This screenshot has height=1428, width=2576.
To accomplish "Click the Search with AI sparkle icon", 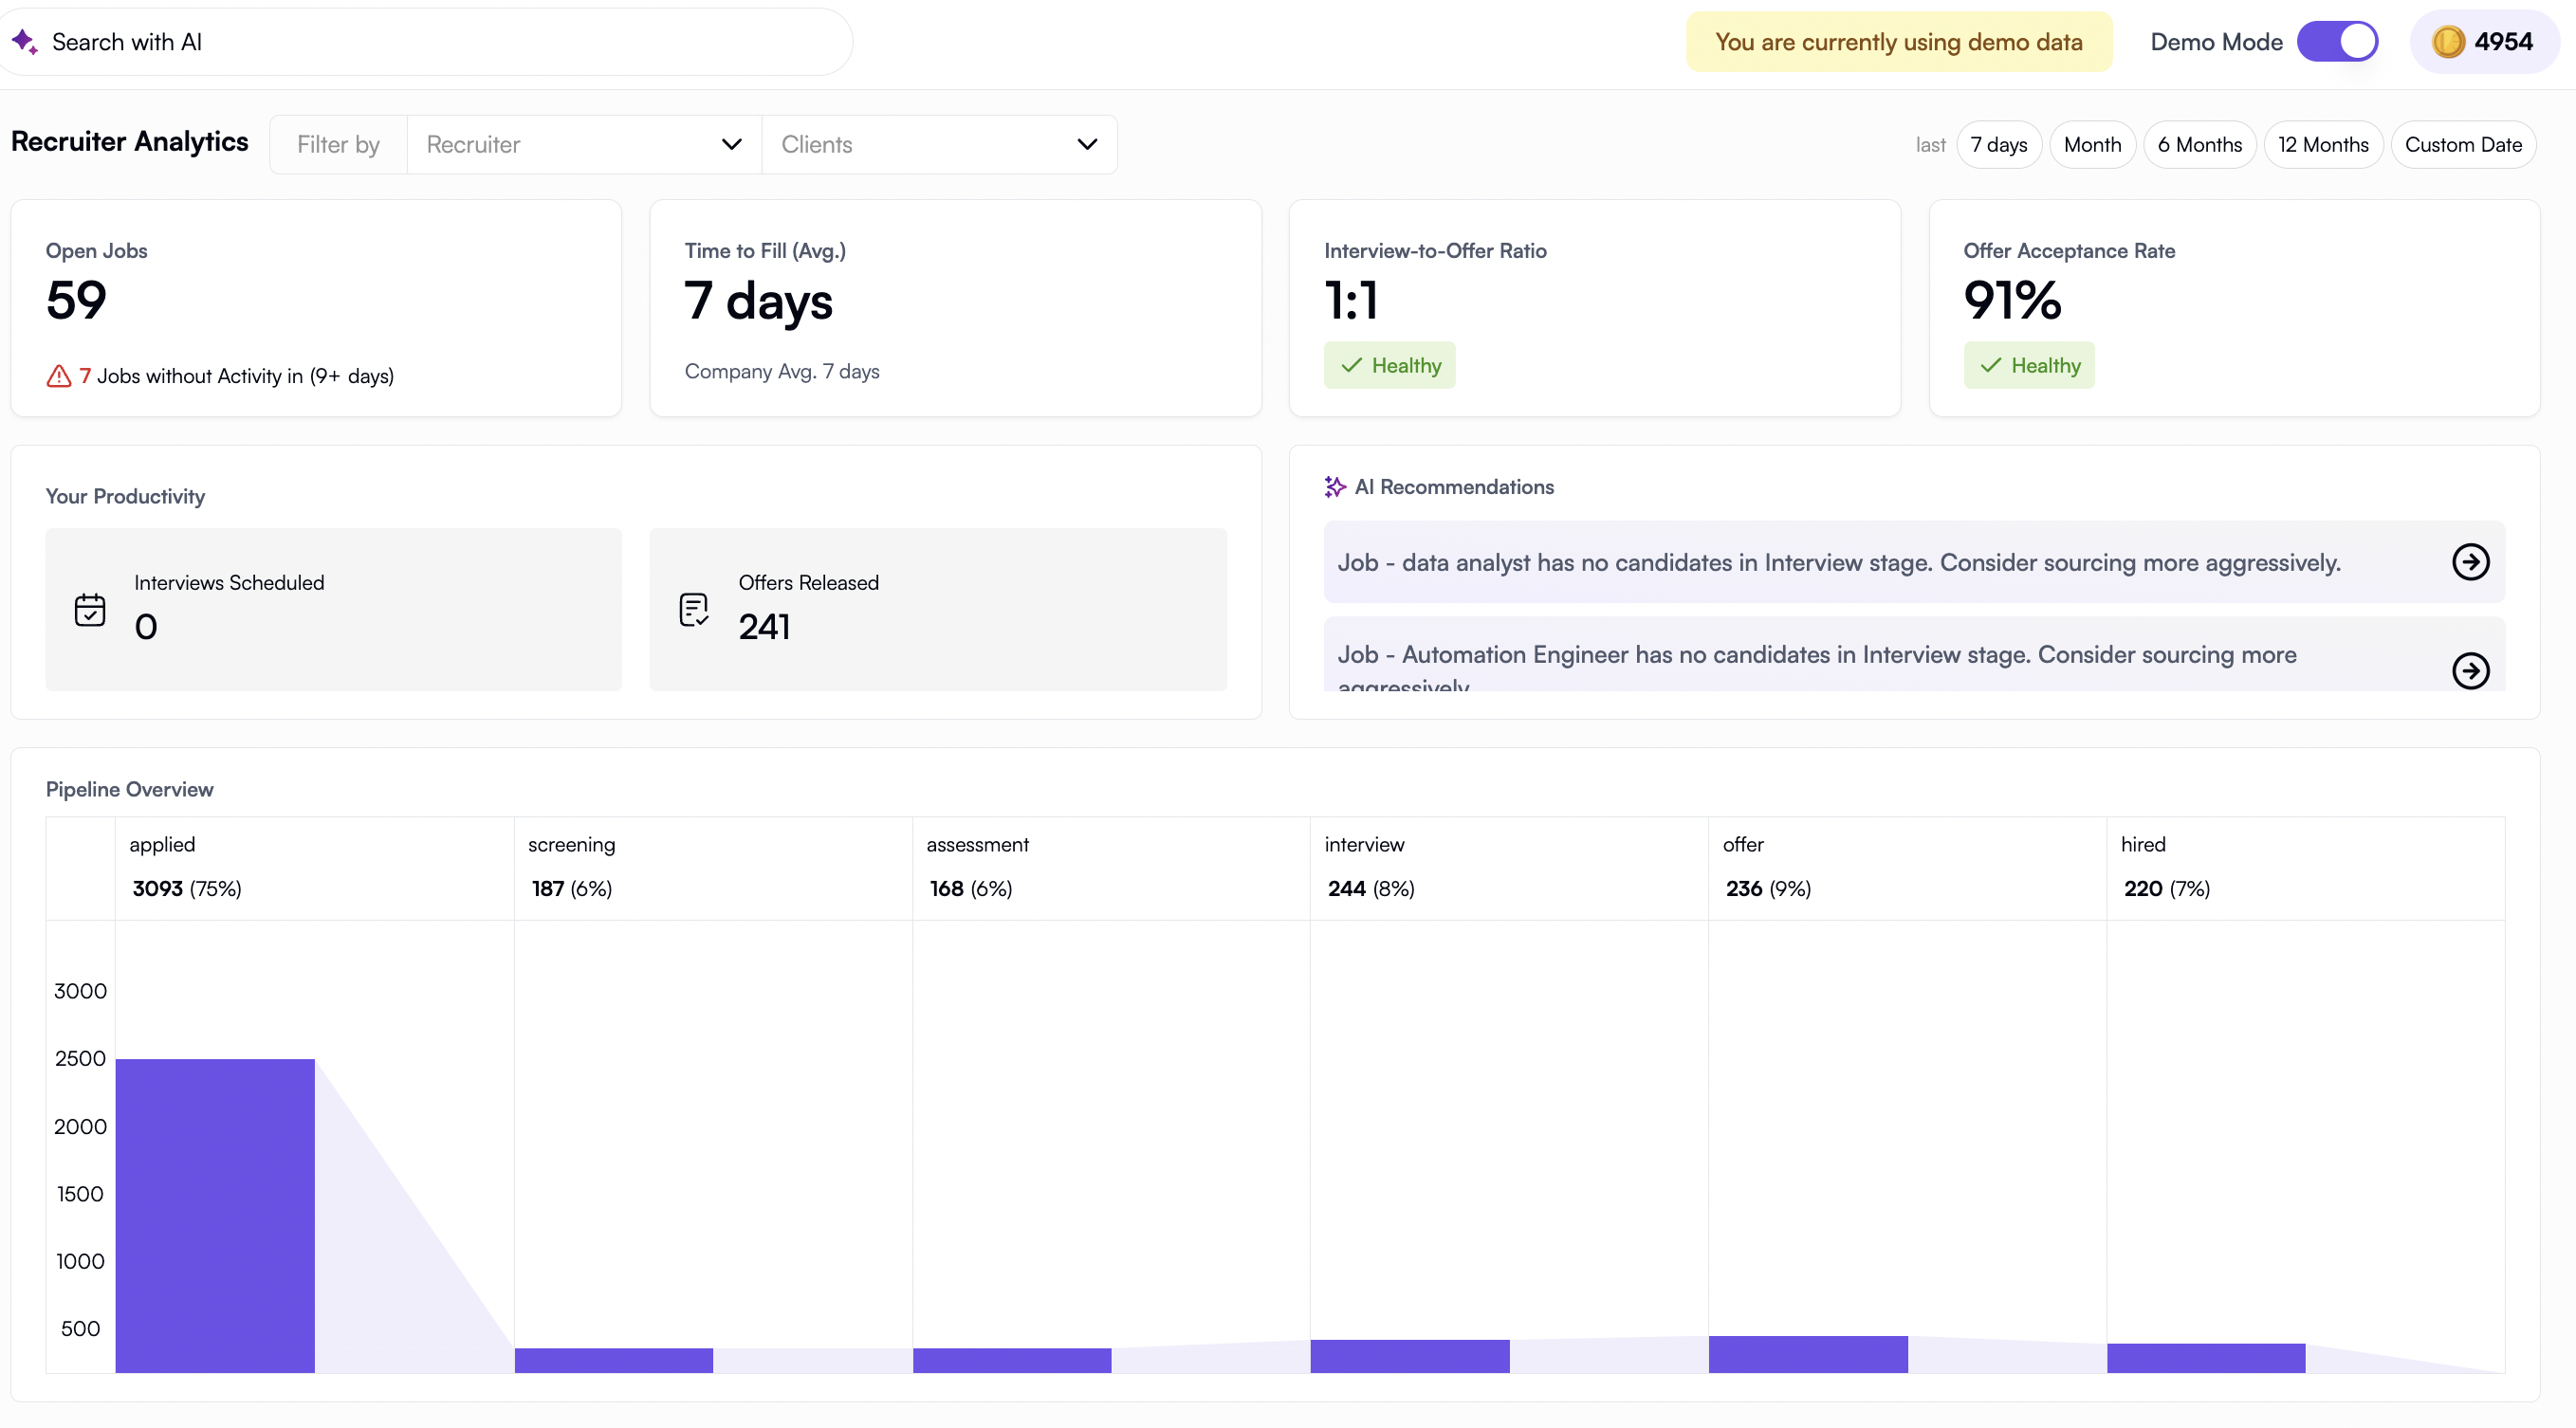I will click(25, 41).
